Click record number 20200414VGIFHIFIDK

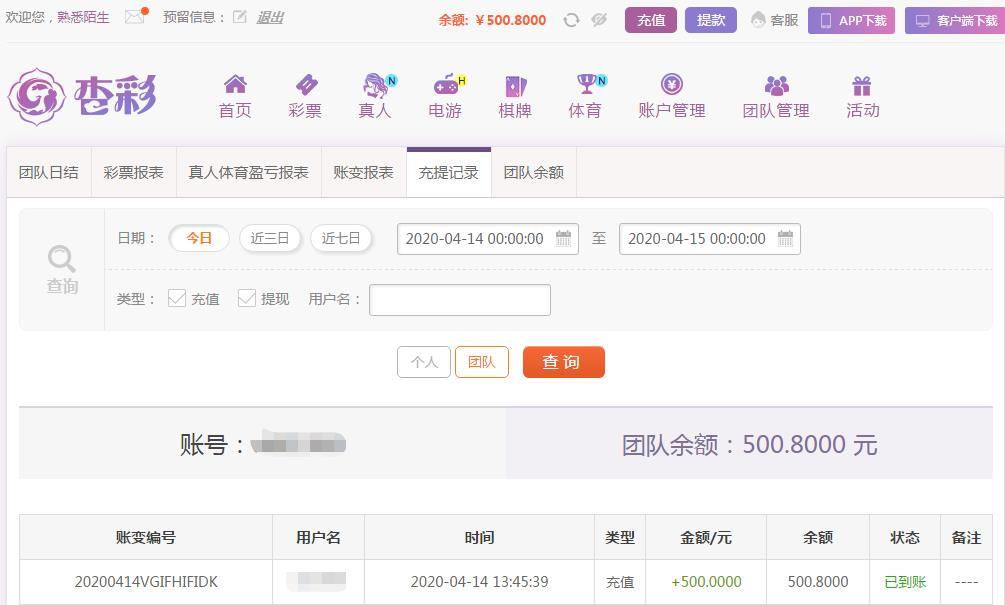click(146, 582)
